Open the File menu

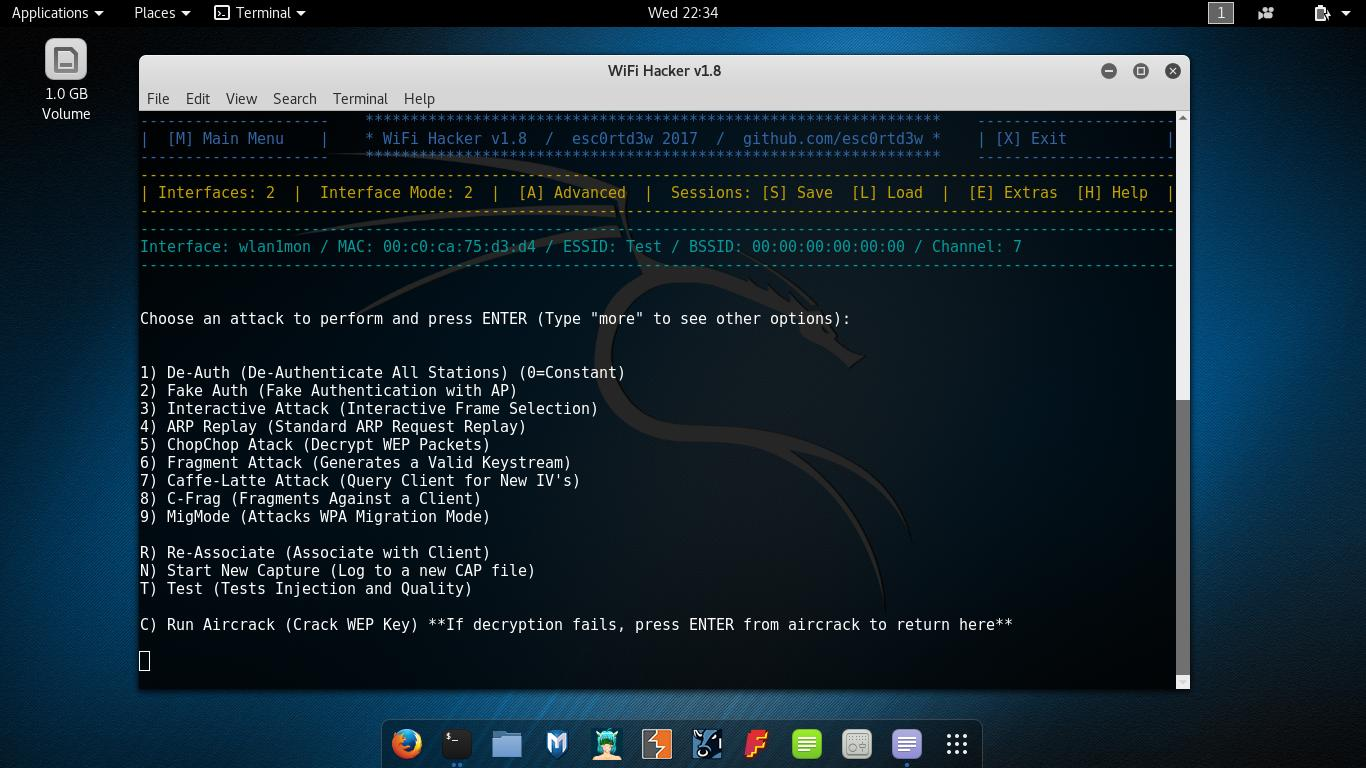pos(157,98)
